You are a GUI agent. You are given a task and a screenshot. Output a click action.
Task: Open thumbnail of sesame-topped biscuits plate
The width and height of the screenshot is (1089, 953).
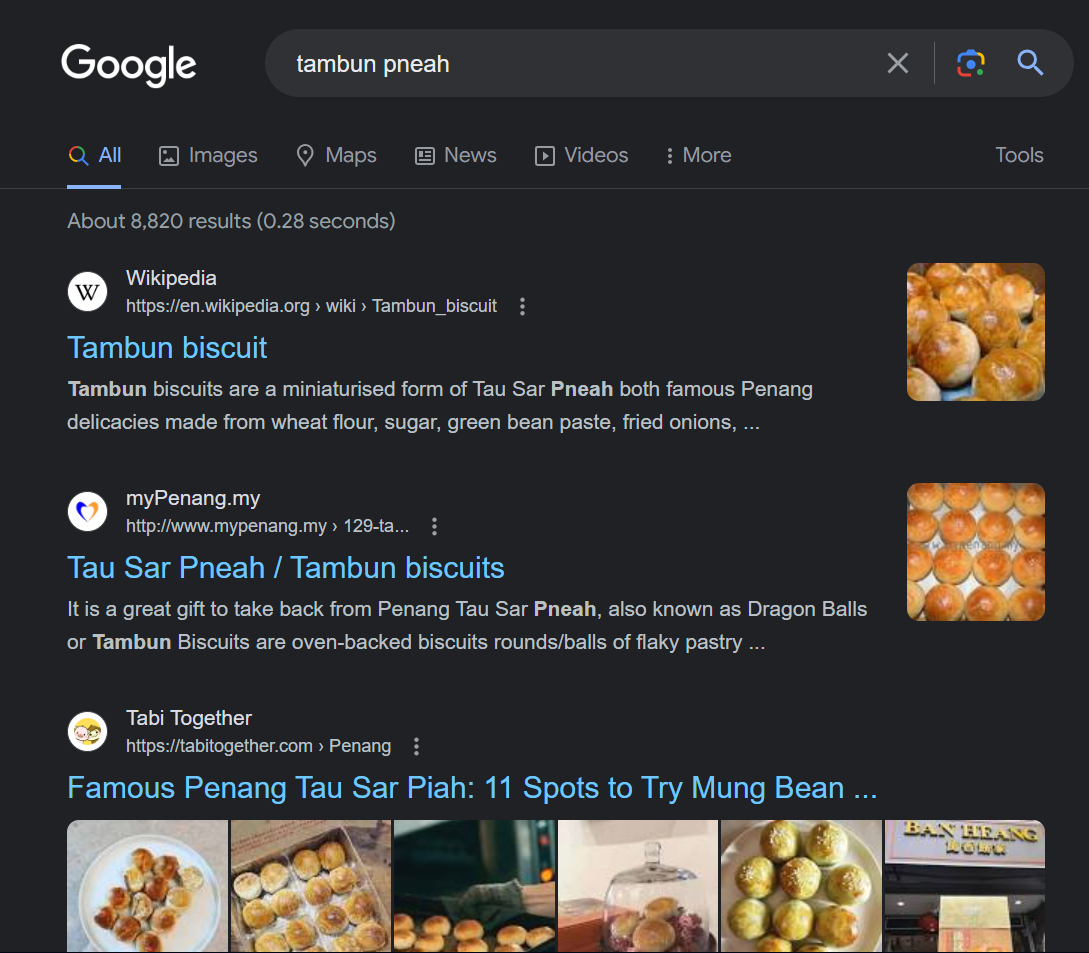click(x=801, y=886)
